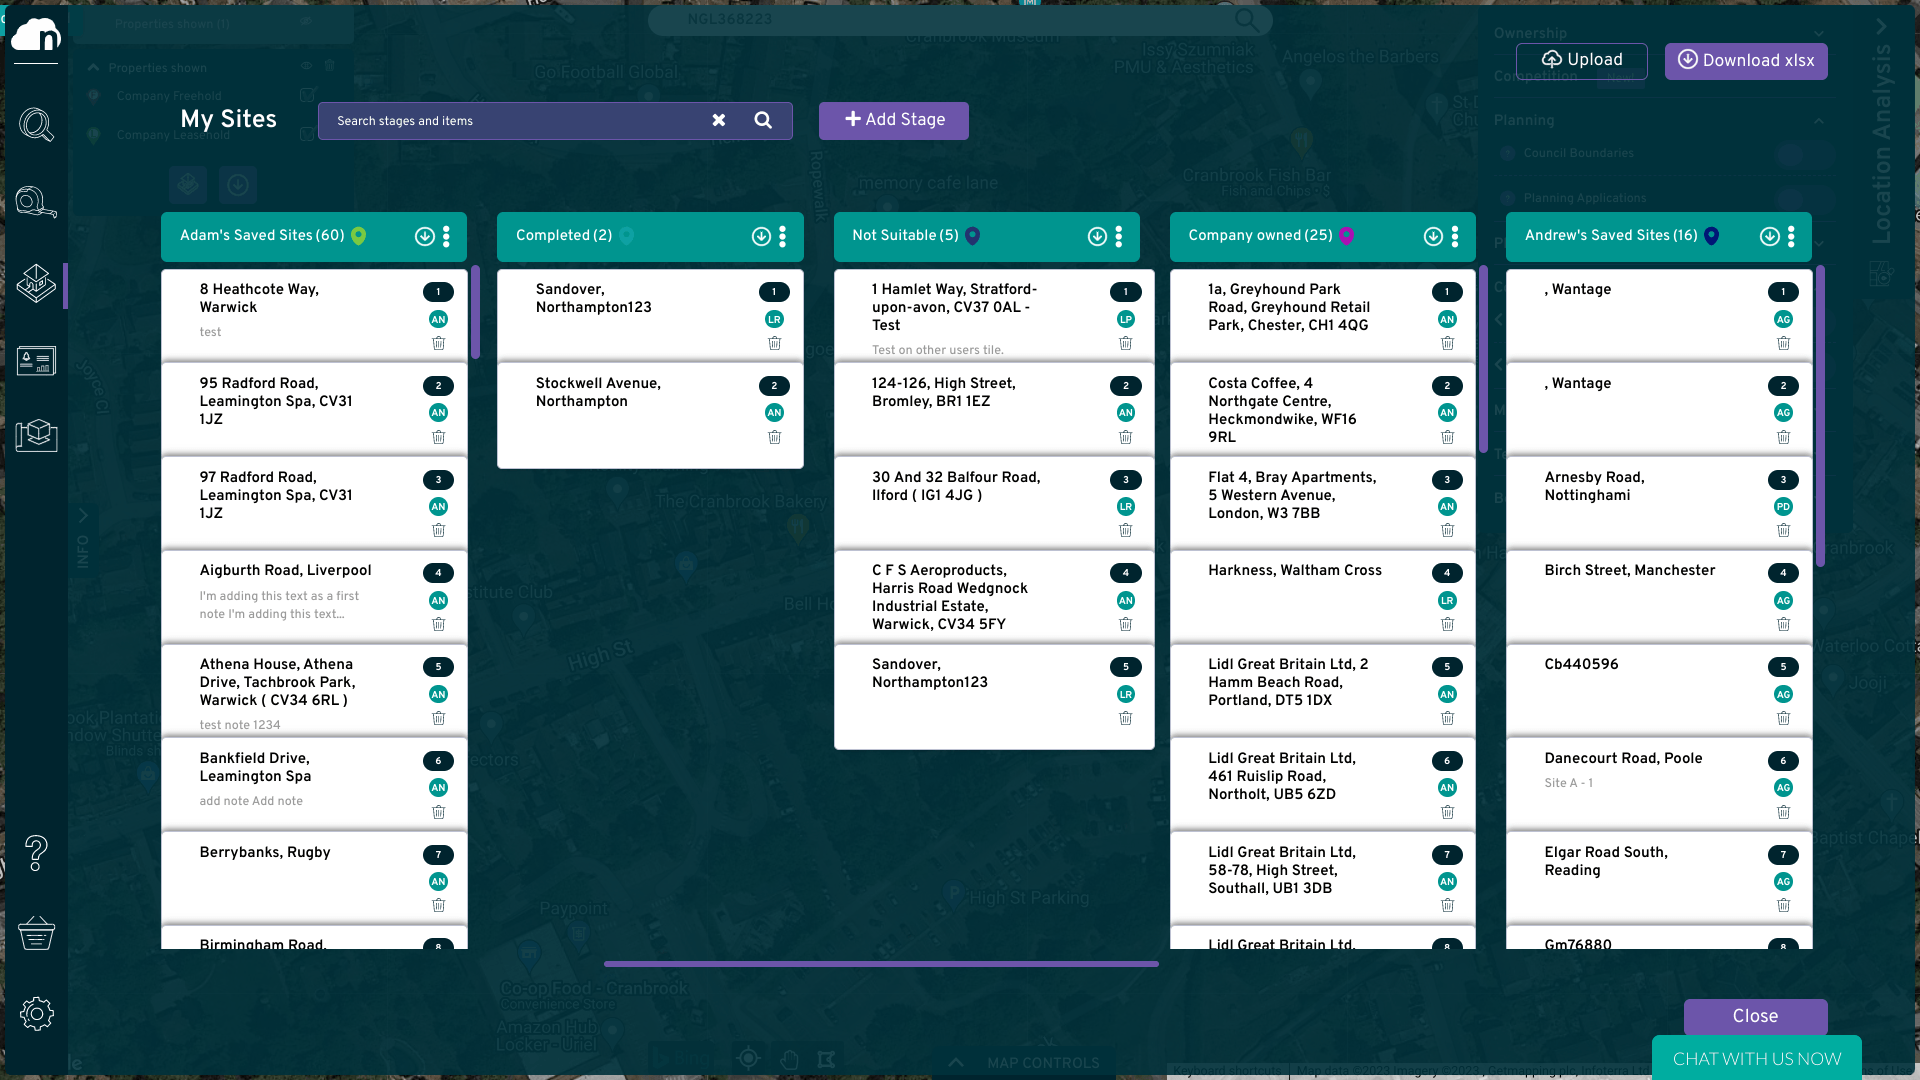Open three-dot menu for Not Suitable stage

point(1118,236)
